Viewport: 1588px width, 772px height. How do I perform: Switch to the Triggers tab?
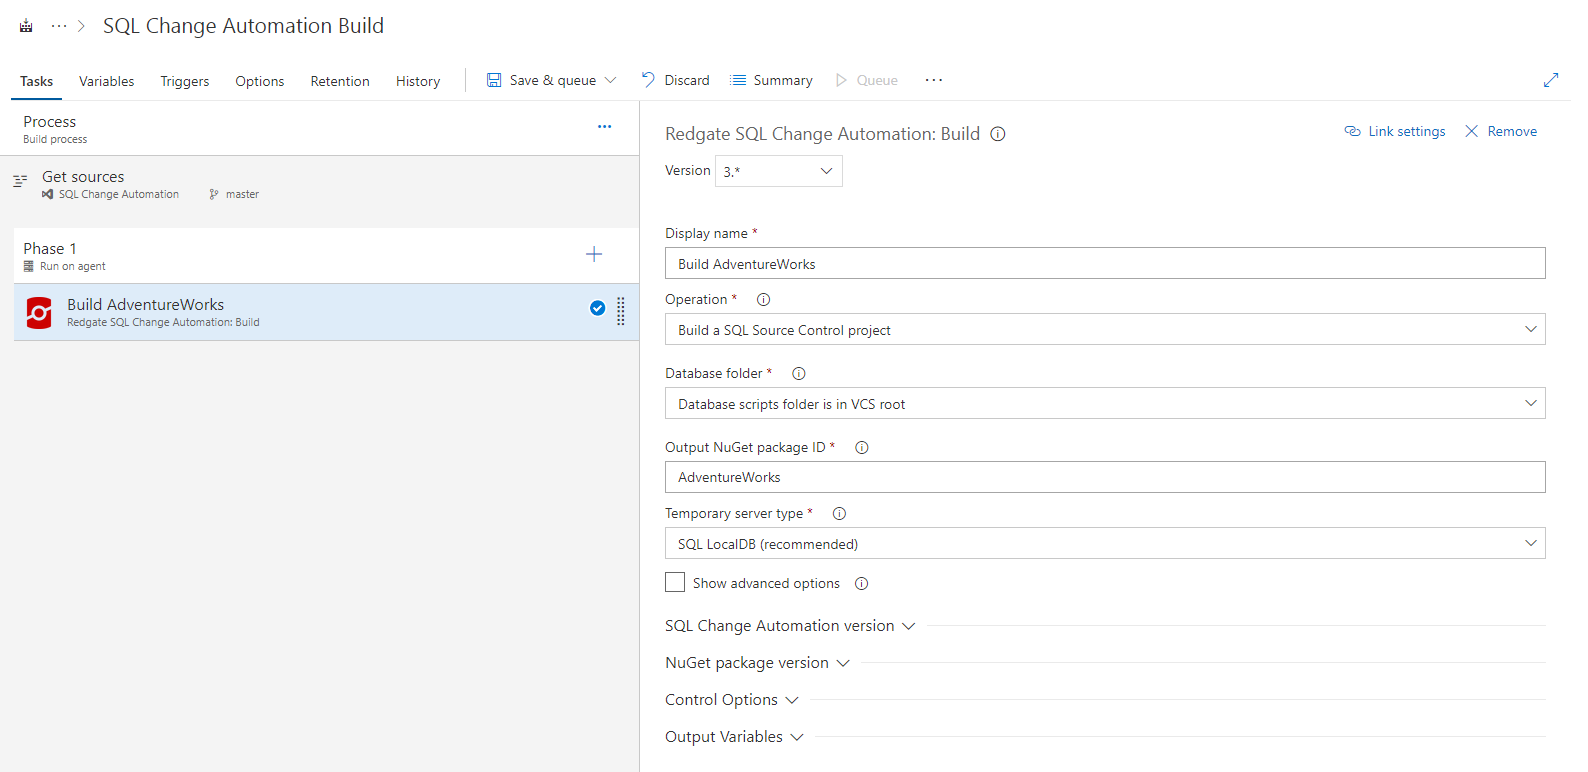coord(185,81)
